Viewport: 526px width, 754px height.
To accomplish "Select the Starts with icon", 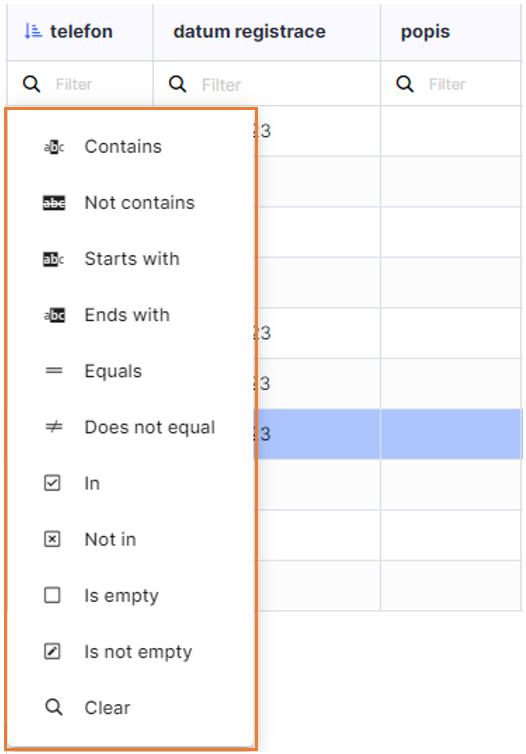I will (x=53, y=259).
